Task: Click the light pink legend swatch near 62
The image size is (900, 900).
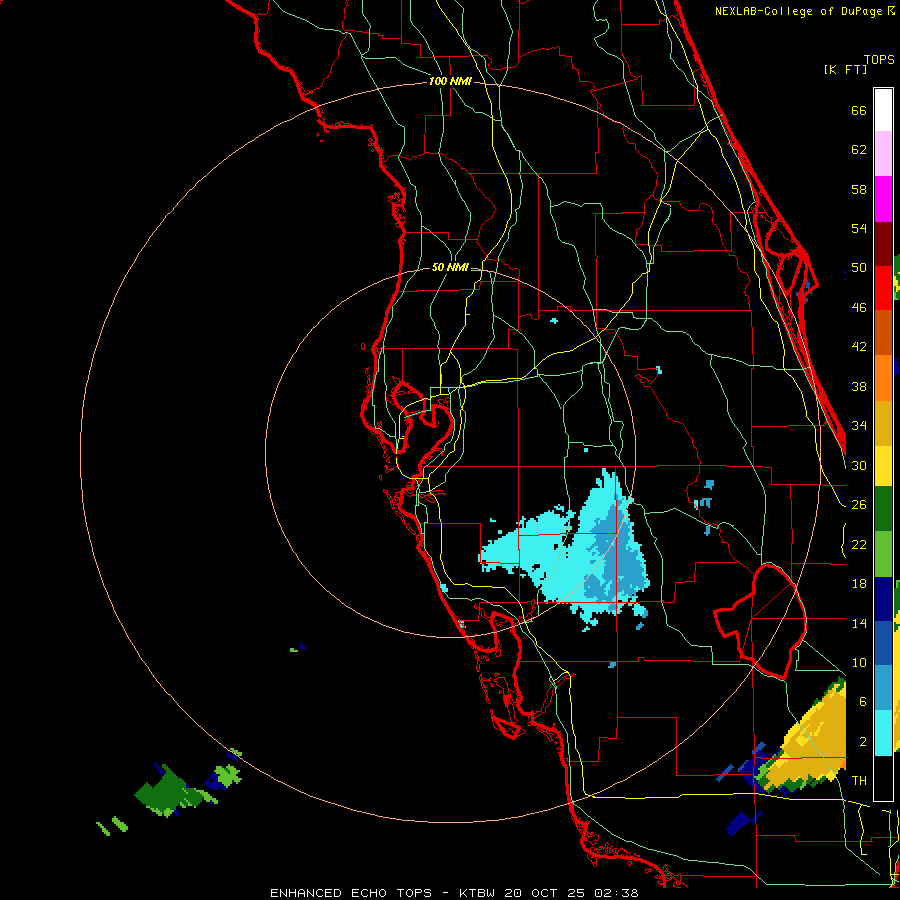Action: pos(883,154)
